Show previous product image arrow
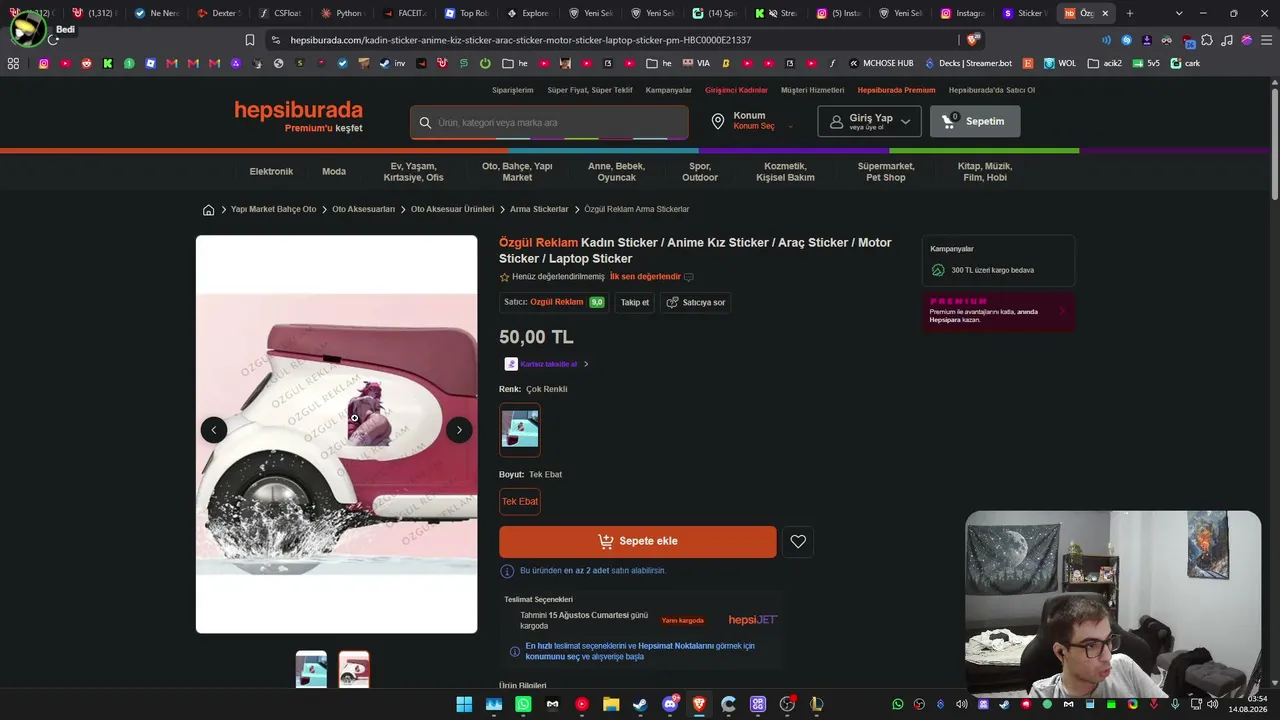 point(214,430)
